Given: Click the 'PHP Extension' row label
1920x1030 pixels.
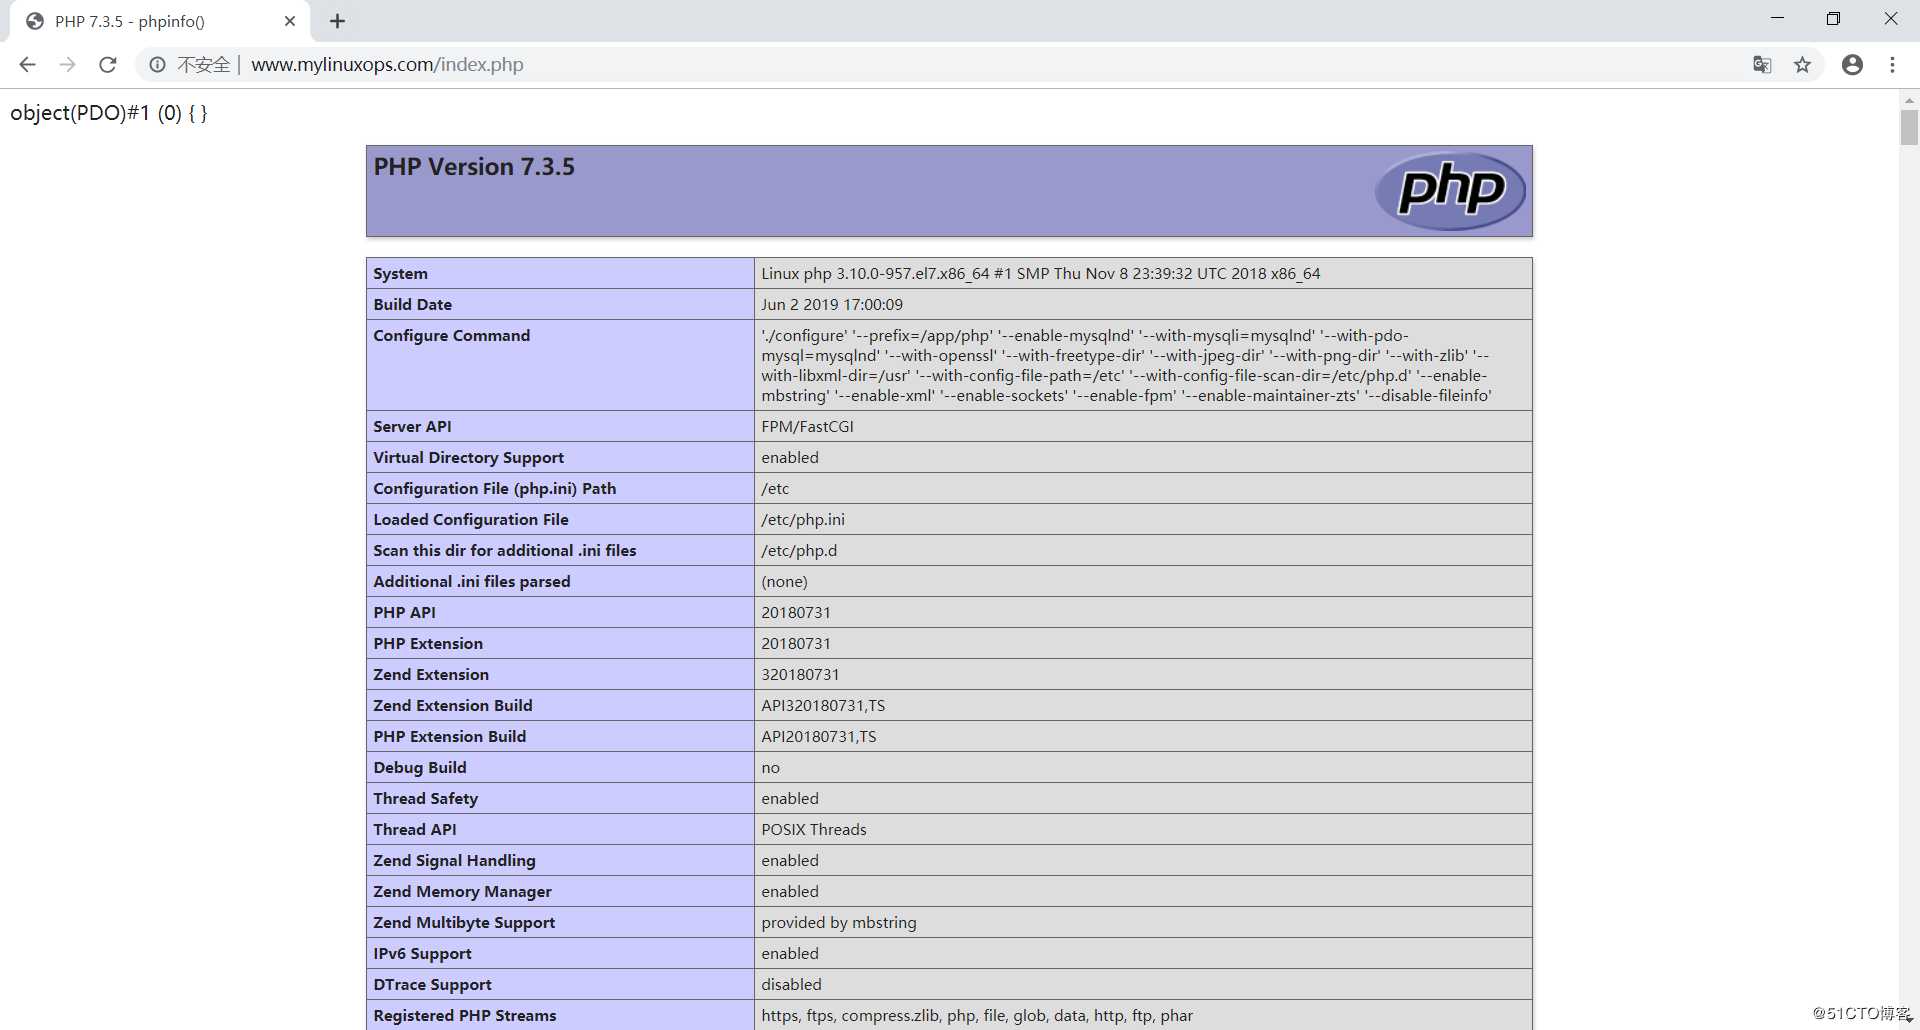Looking at the screenshot, I should (x=427, y=644).
